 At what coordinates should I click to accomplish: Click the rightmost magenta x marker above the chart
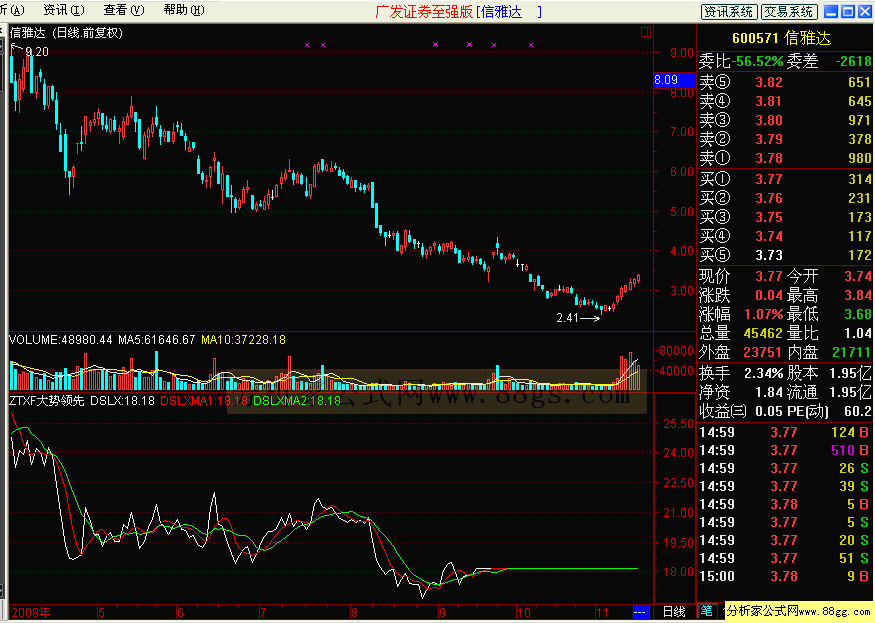531,45
